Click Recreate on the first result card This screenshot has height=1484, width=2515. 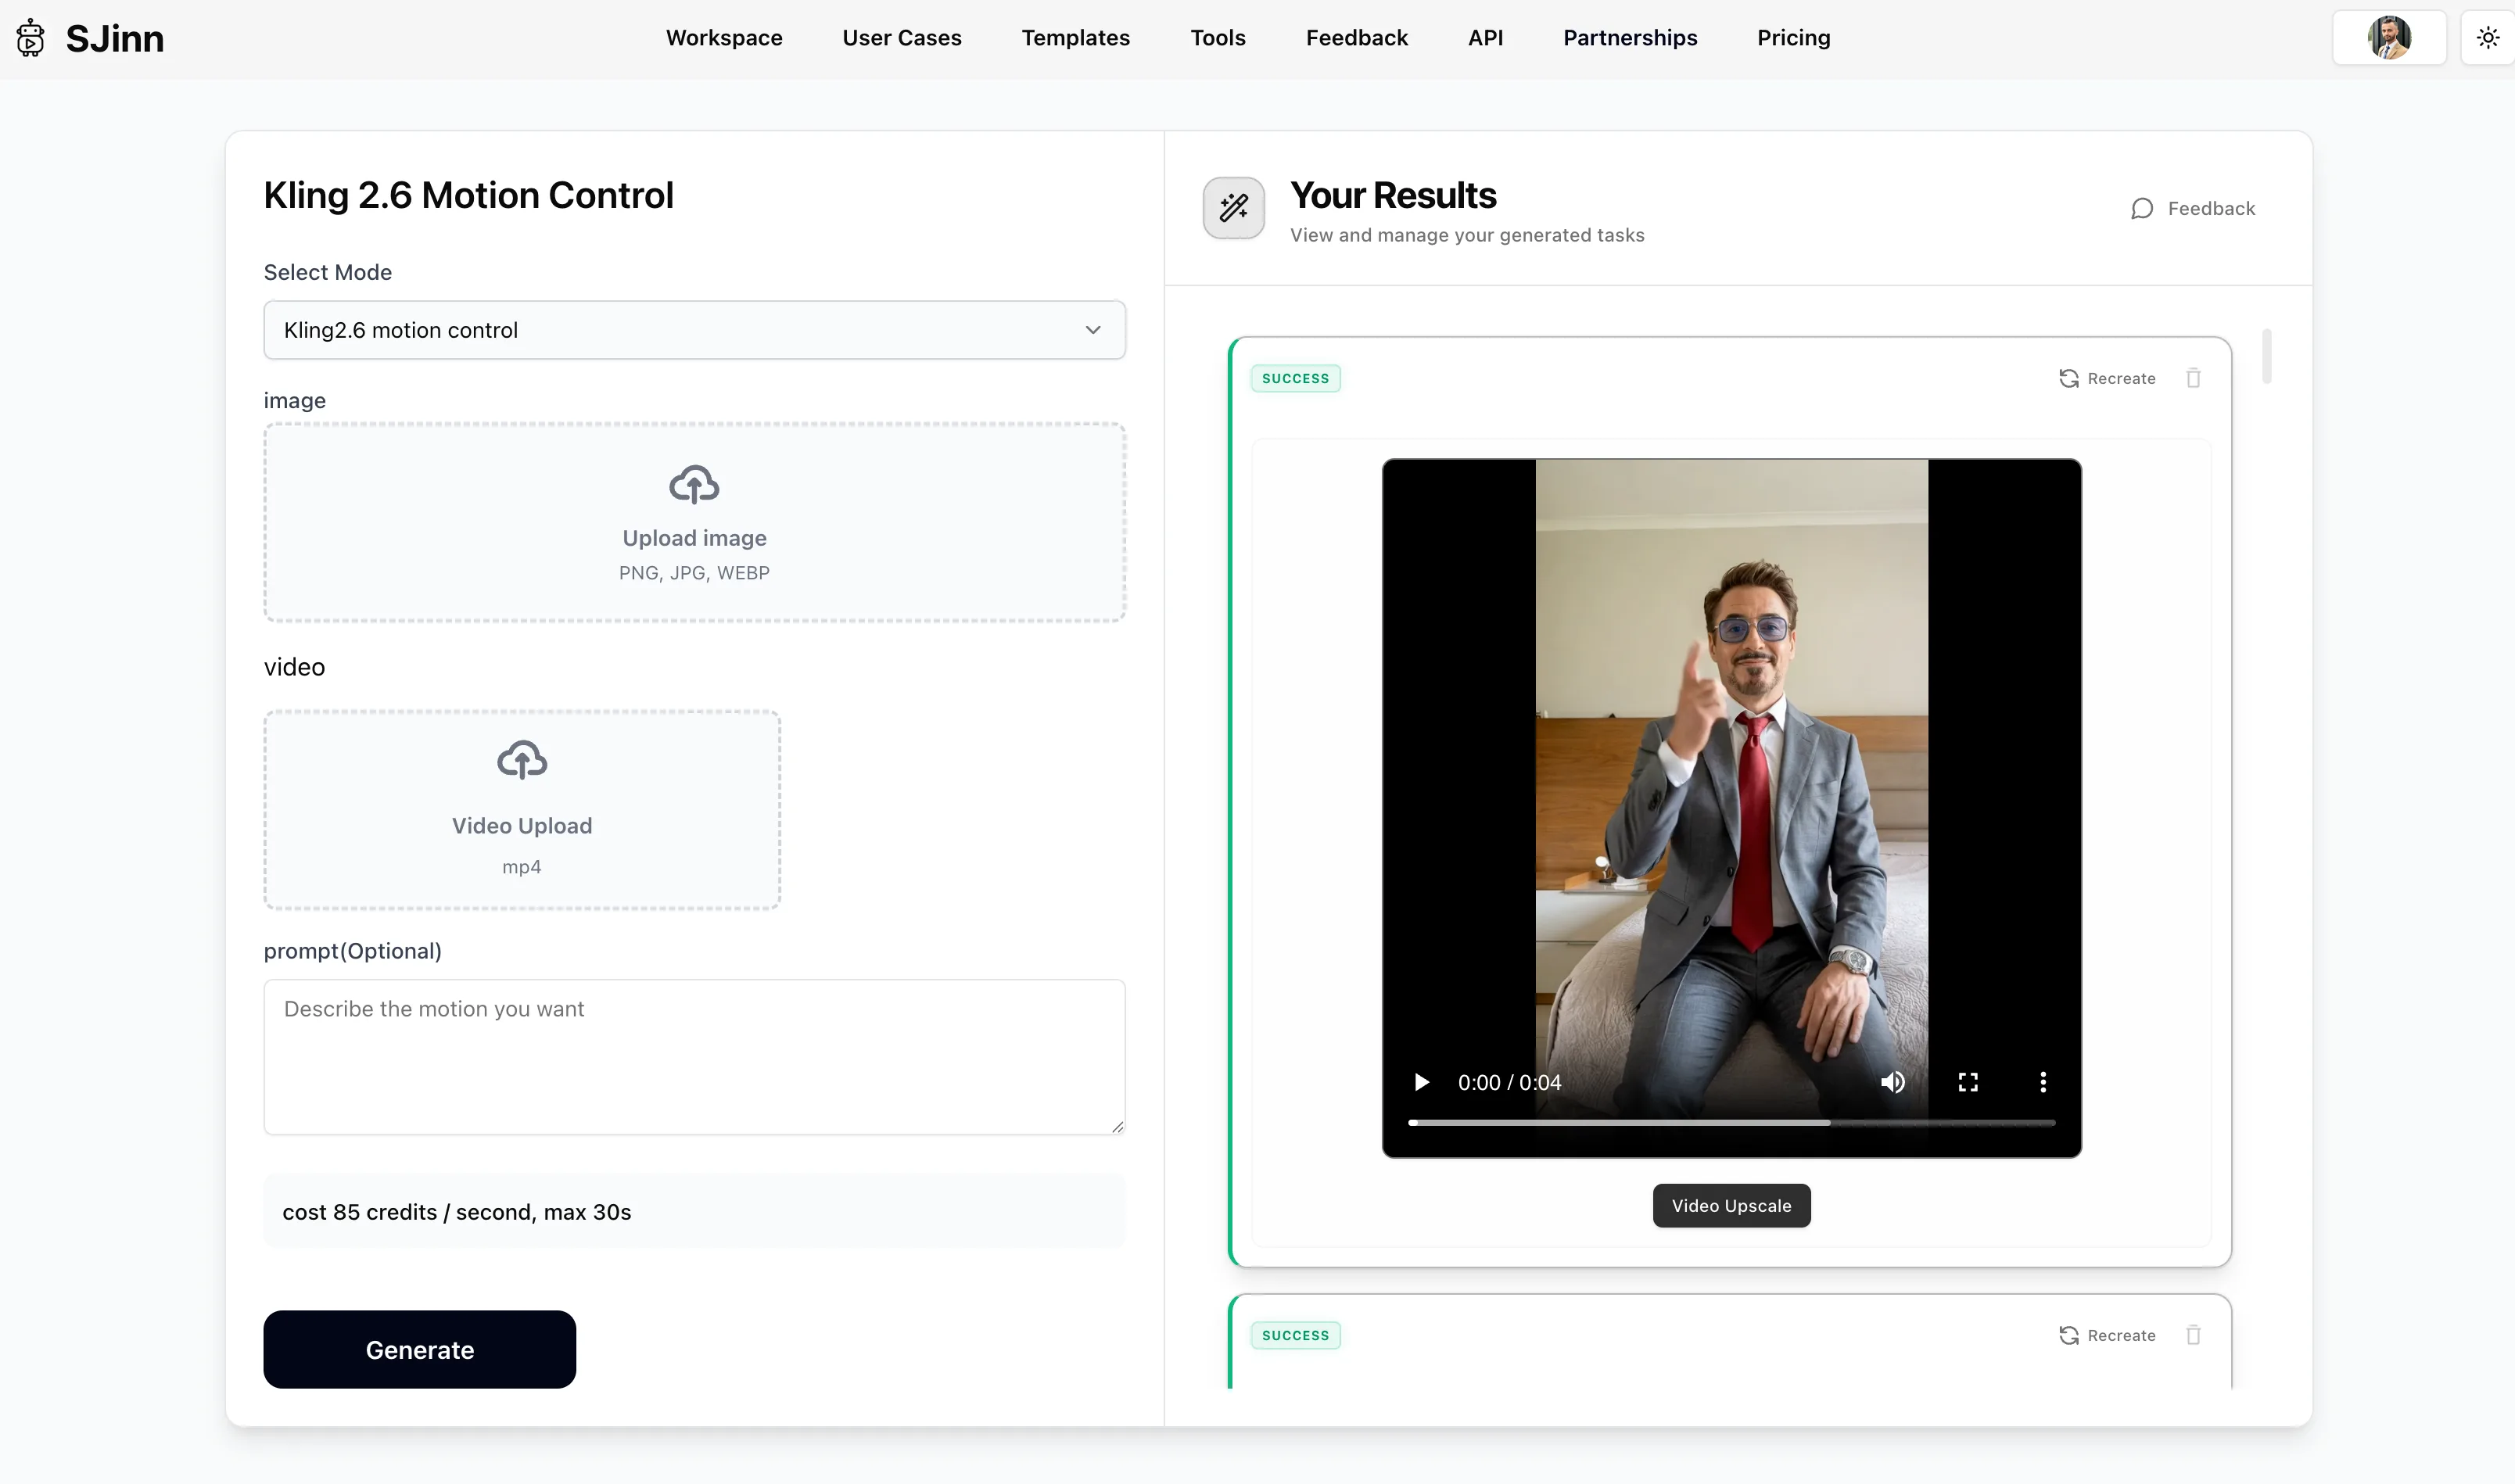tap(2107, 378)
